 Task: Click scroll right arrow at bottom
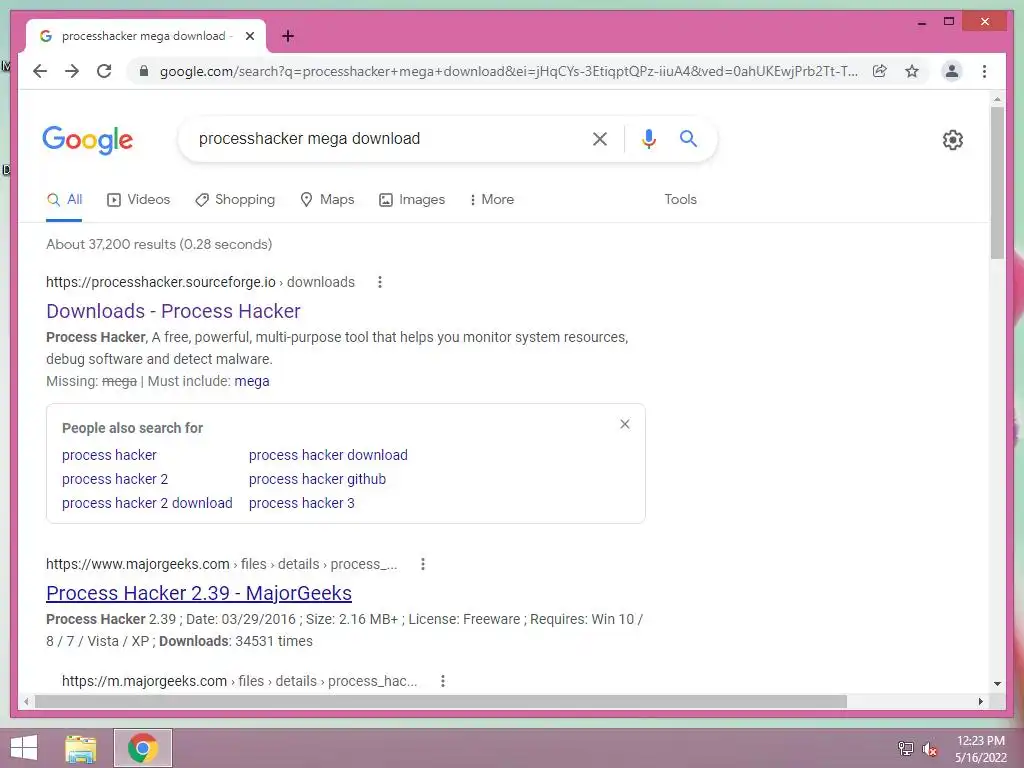point(980,701)
